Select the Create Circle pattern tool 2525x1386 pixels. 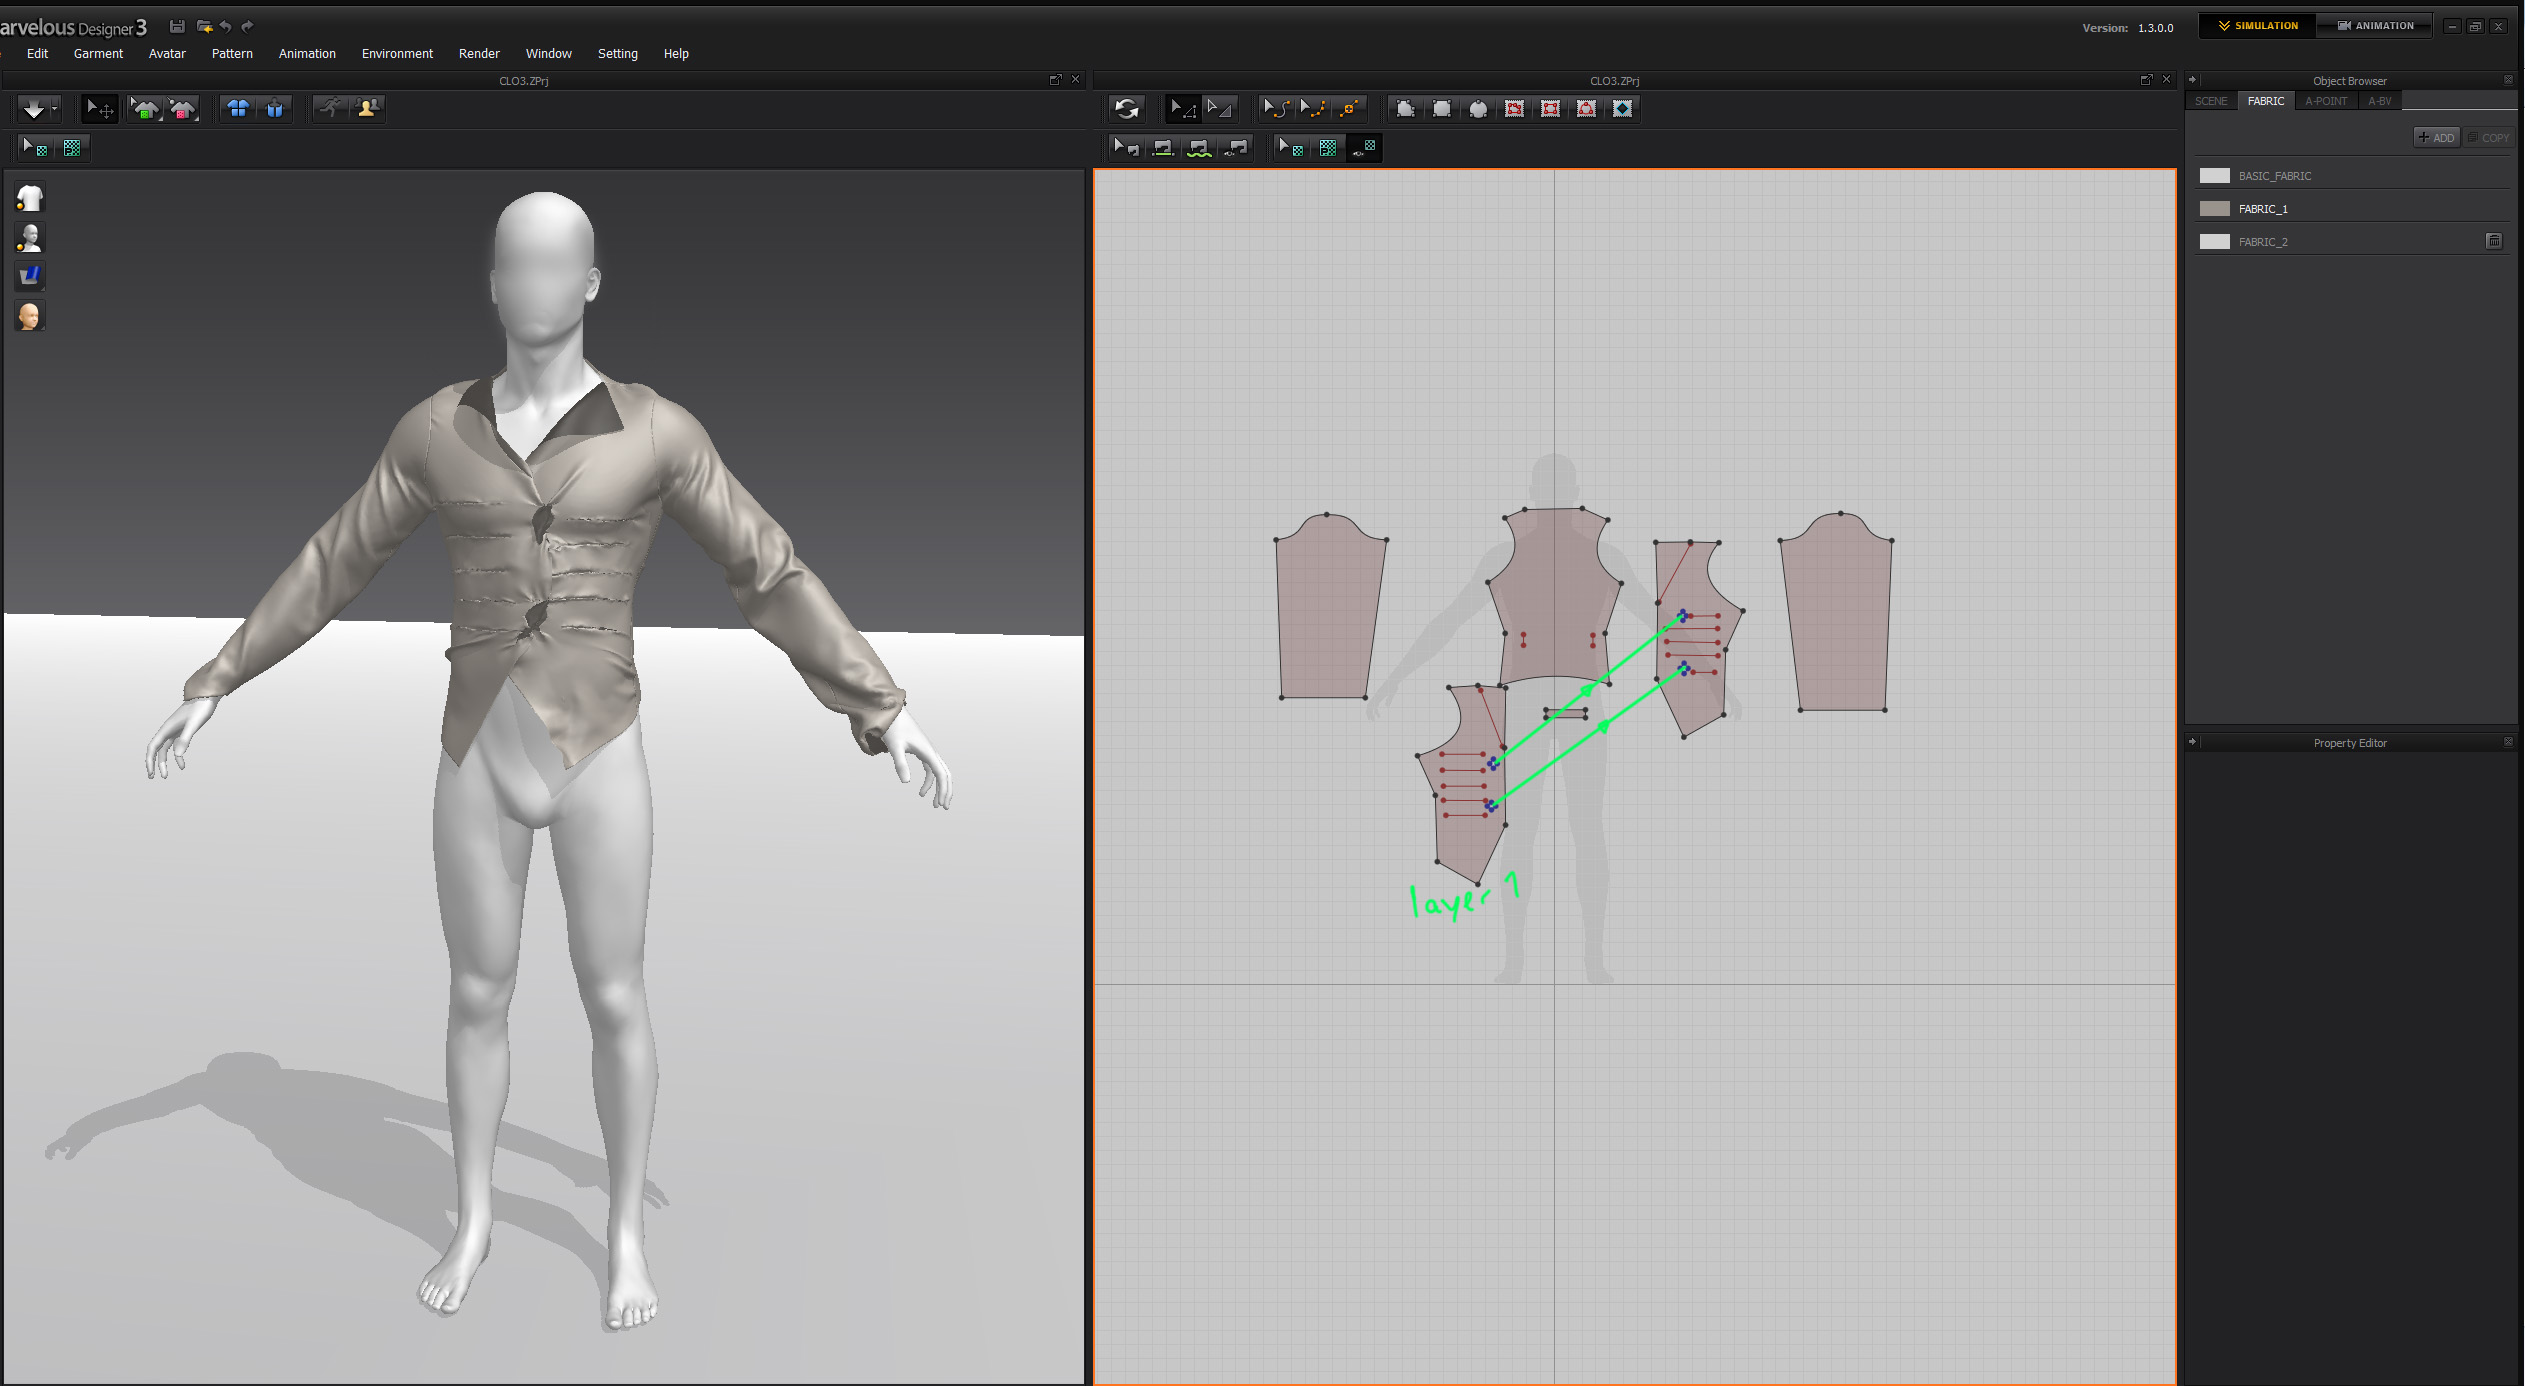point(1478,109)
